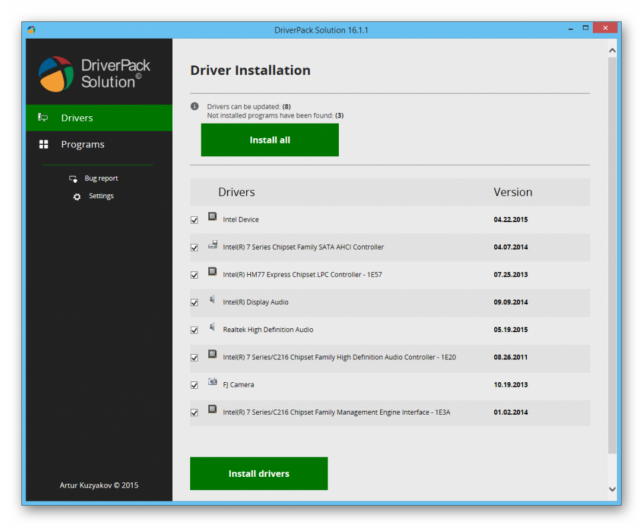
Task: Click version 09.09.2014
Action: [511, 302]
